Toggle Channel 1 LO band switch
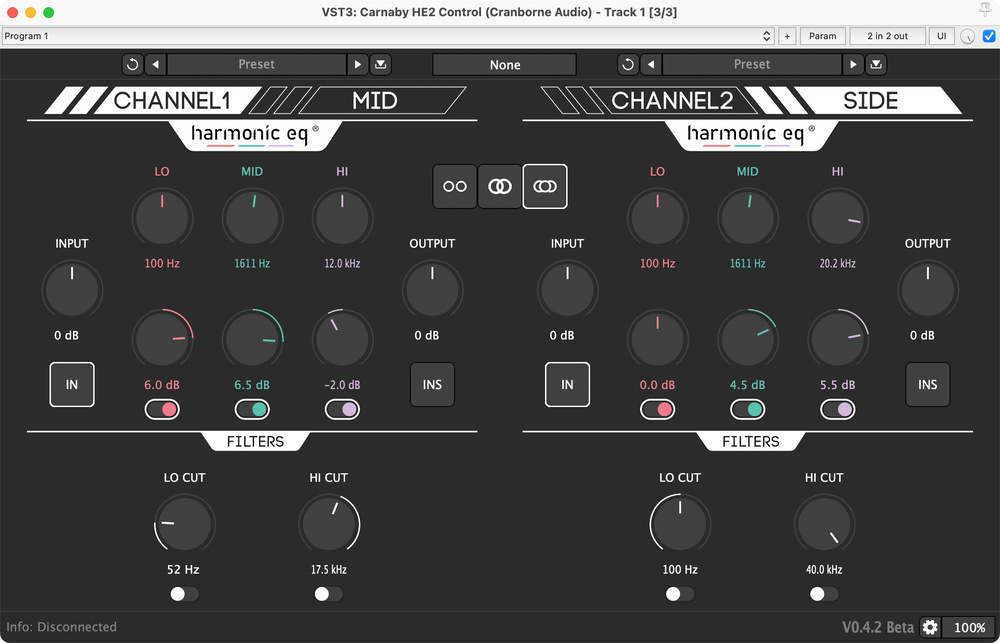This screenshot has width=1000, height=643. click(x=162, y=409)
